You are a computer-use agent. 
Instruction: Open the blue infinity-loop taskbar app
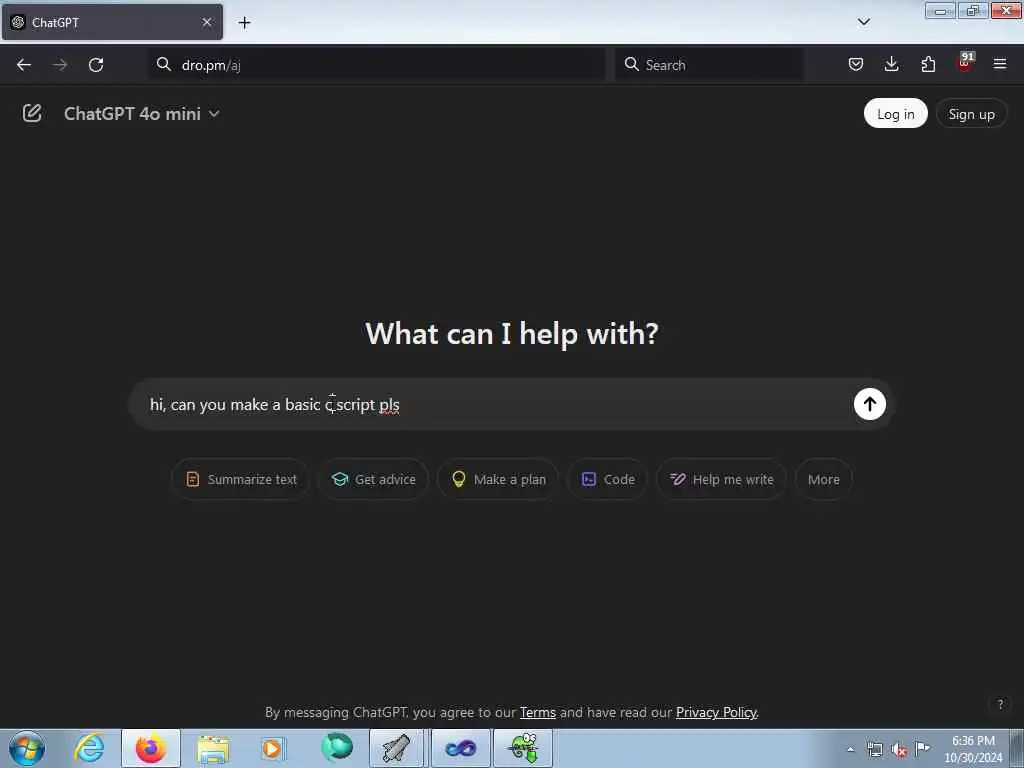[460, 748]
